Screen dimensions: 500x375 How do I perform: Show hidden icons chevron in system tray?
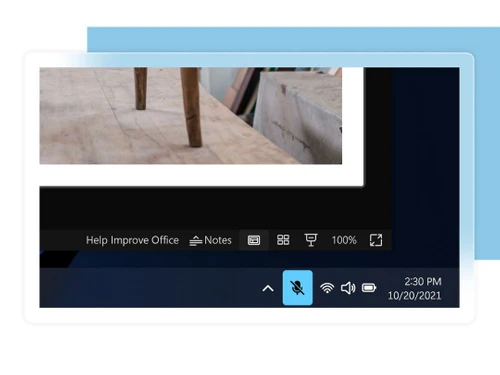coord(268,288)
